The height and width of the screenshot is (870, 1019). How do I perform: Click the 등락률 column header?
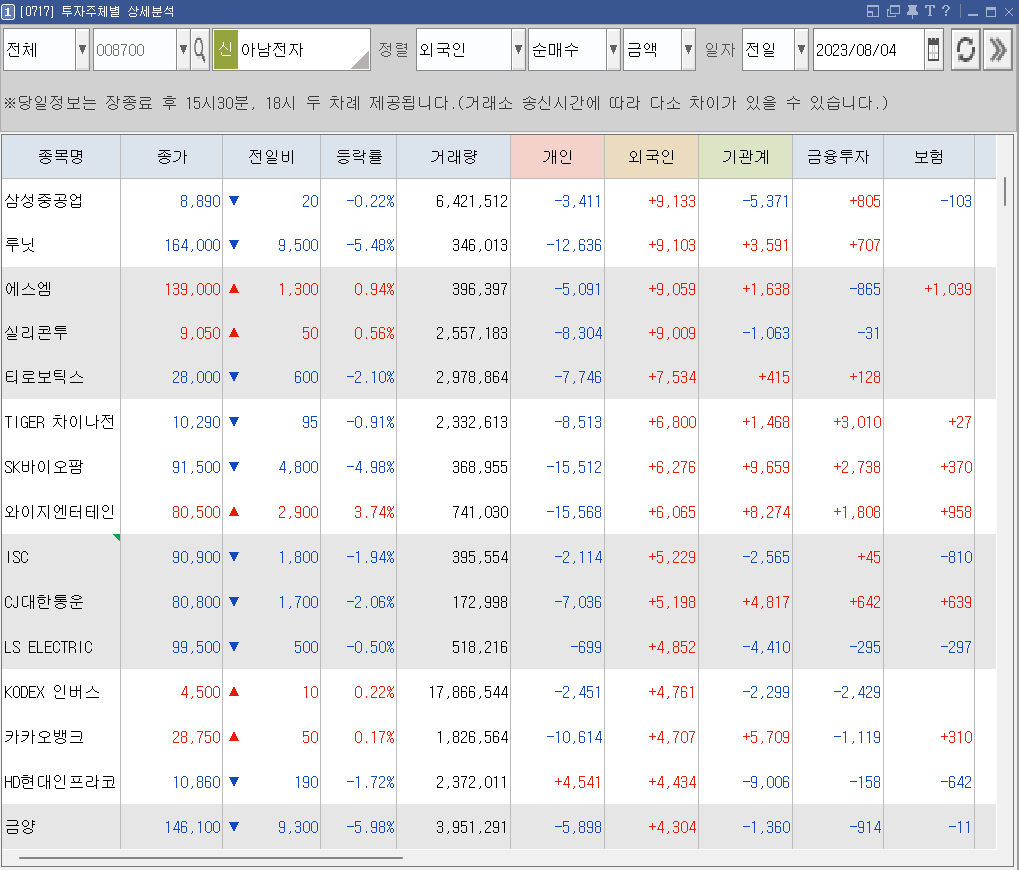tap(359, 157)
